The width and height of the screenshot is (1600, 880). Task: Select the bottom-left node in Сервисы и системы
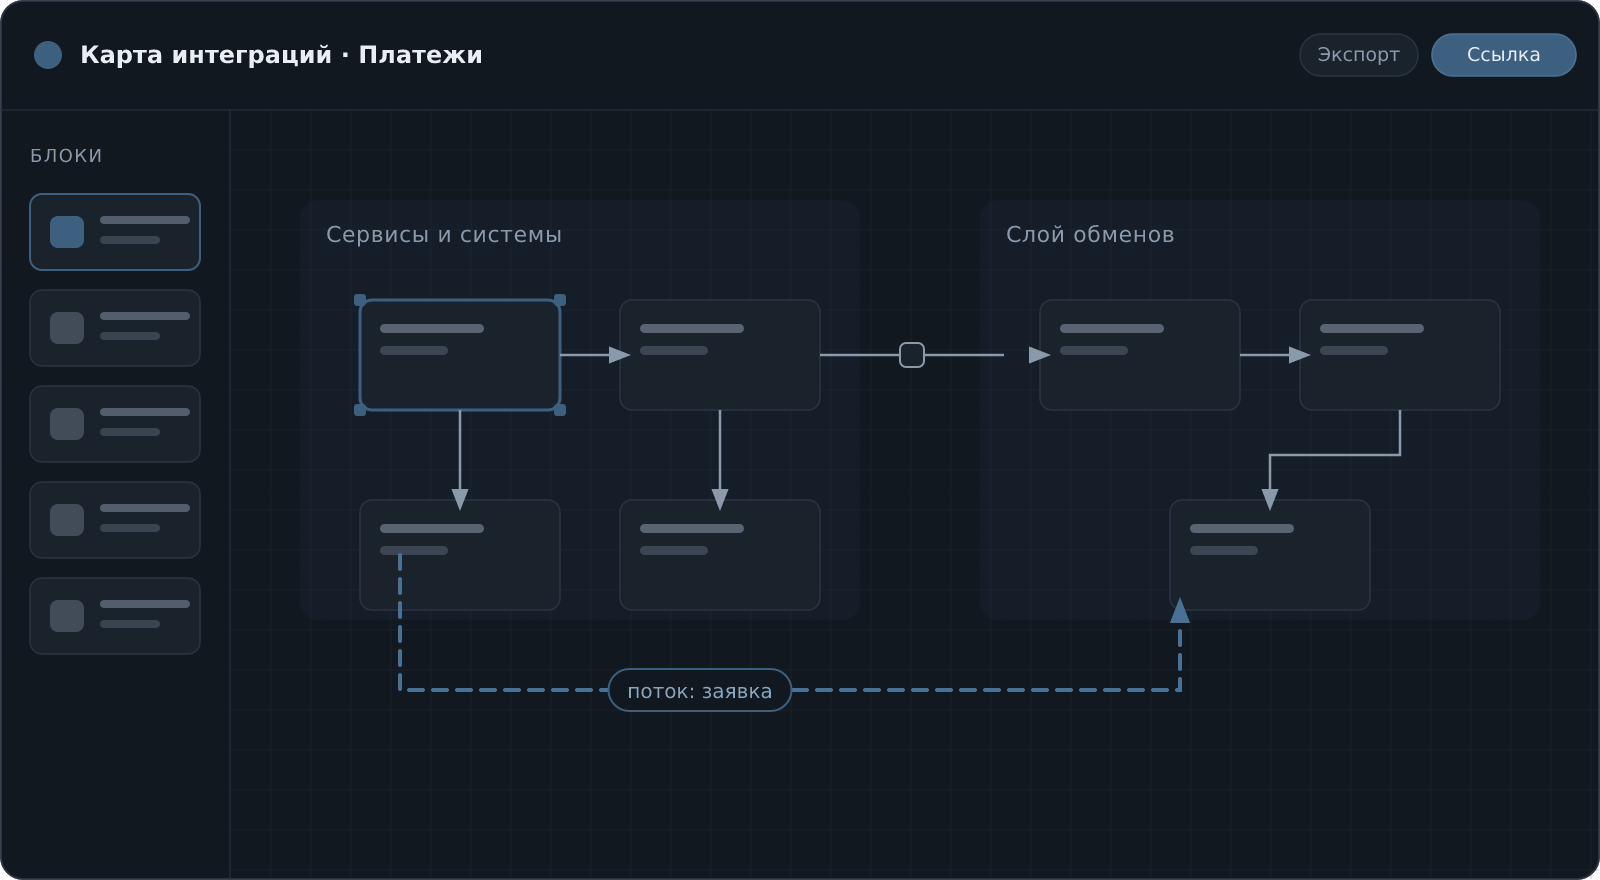tap(460, 555)
